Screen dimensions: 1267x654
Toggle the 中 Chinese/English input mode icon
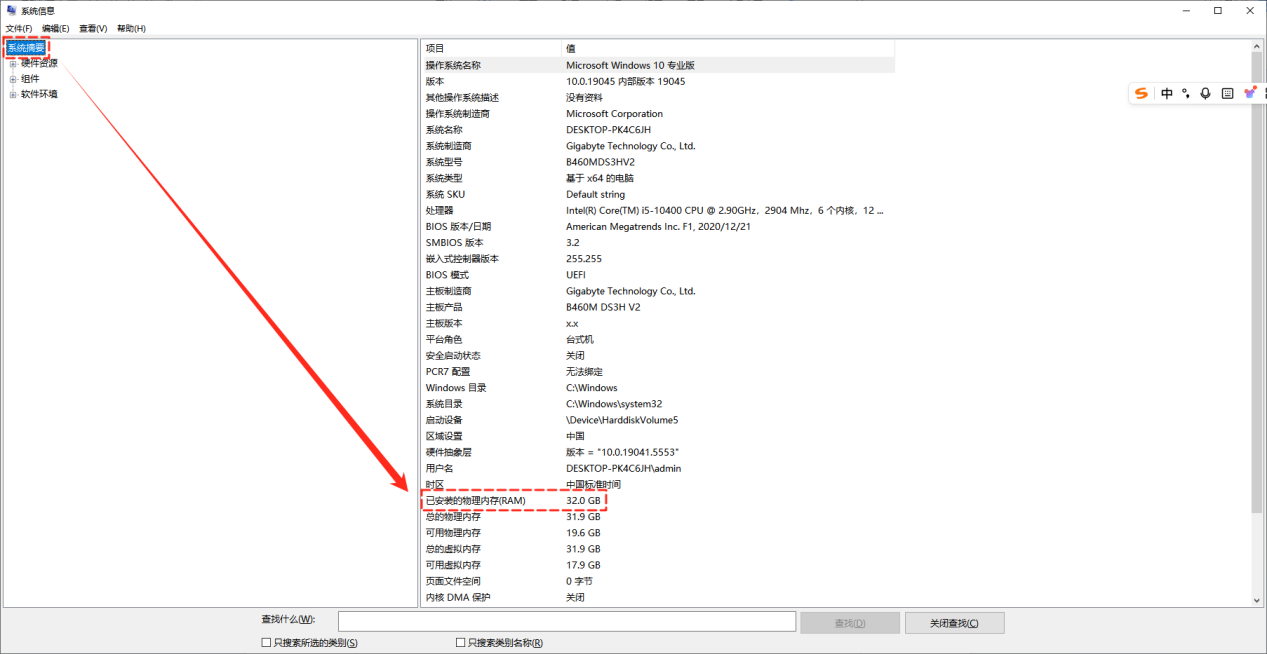(1167, 93)
